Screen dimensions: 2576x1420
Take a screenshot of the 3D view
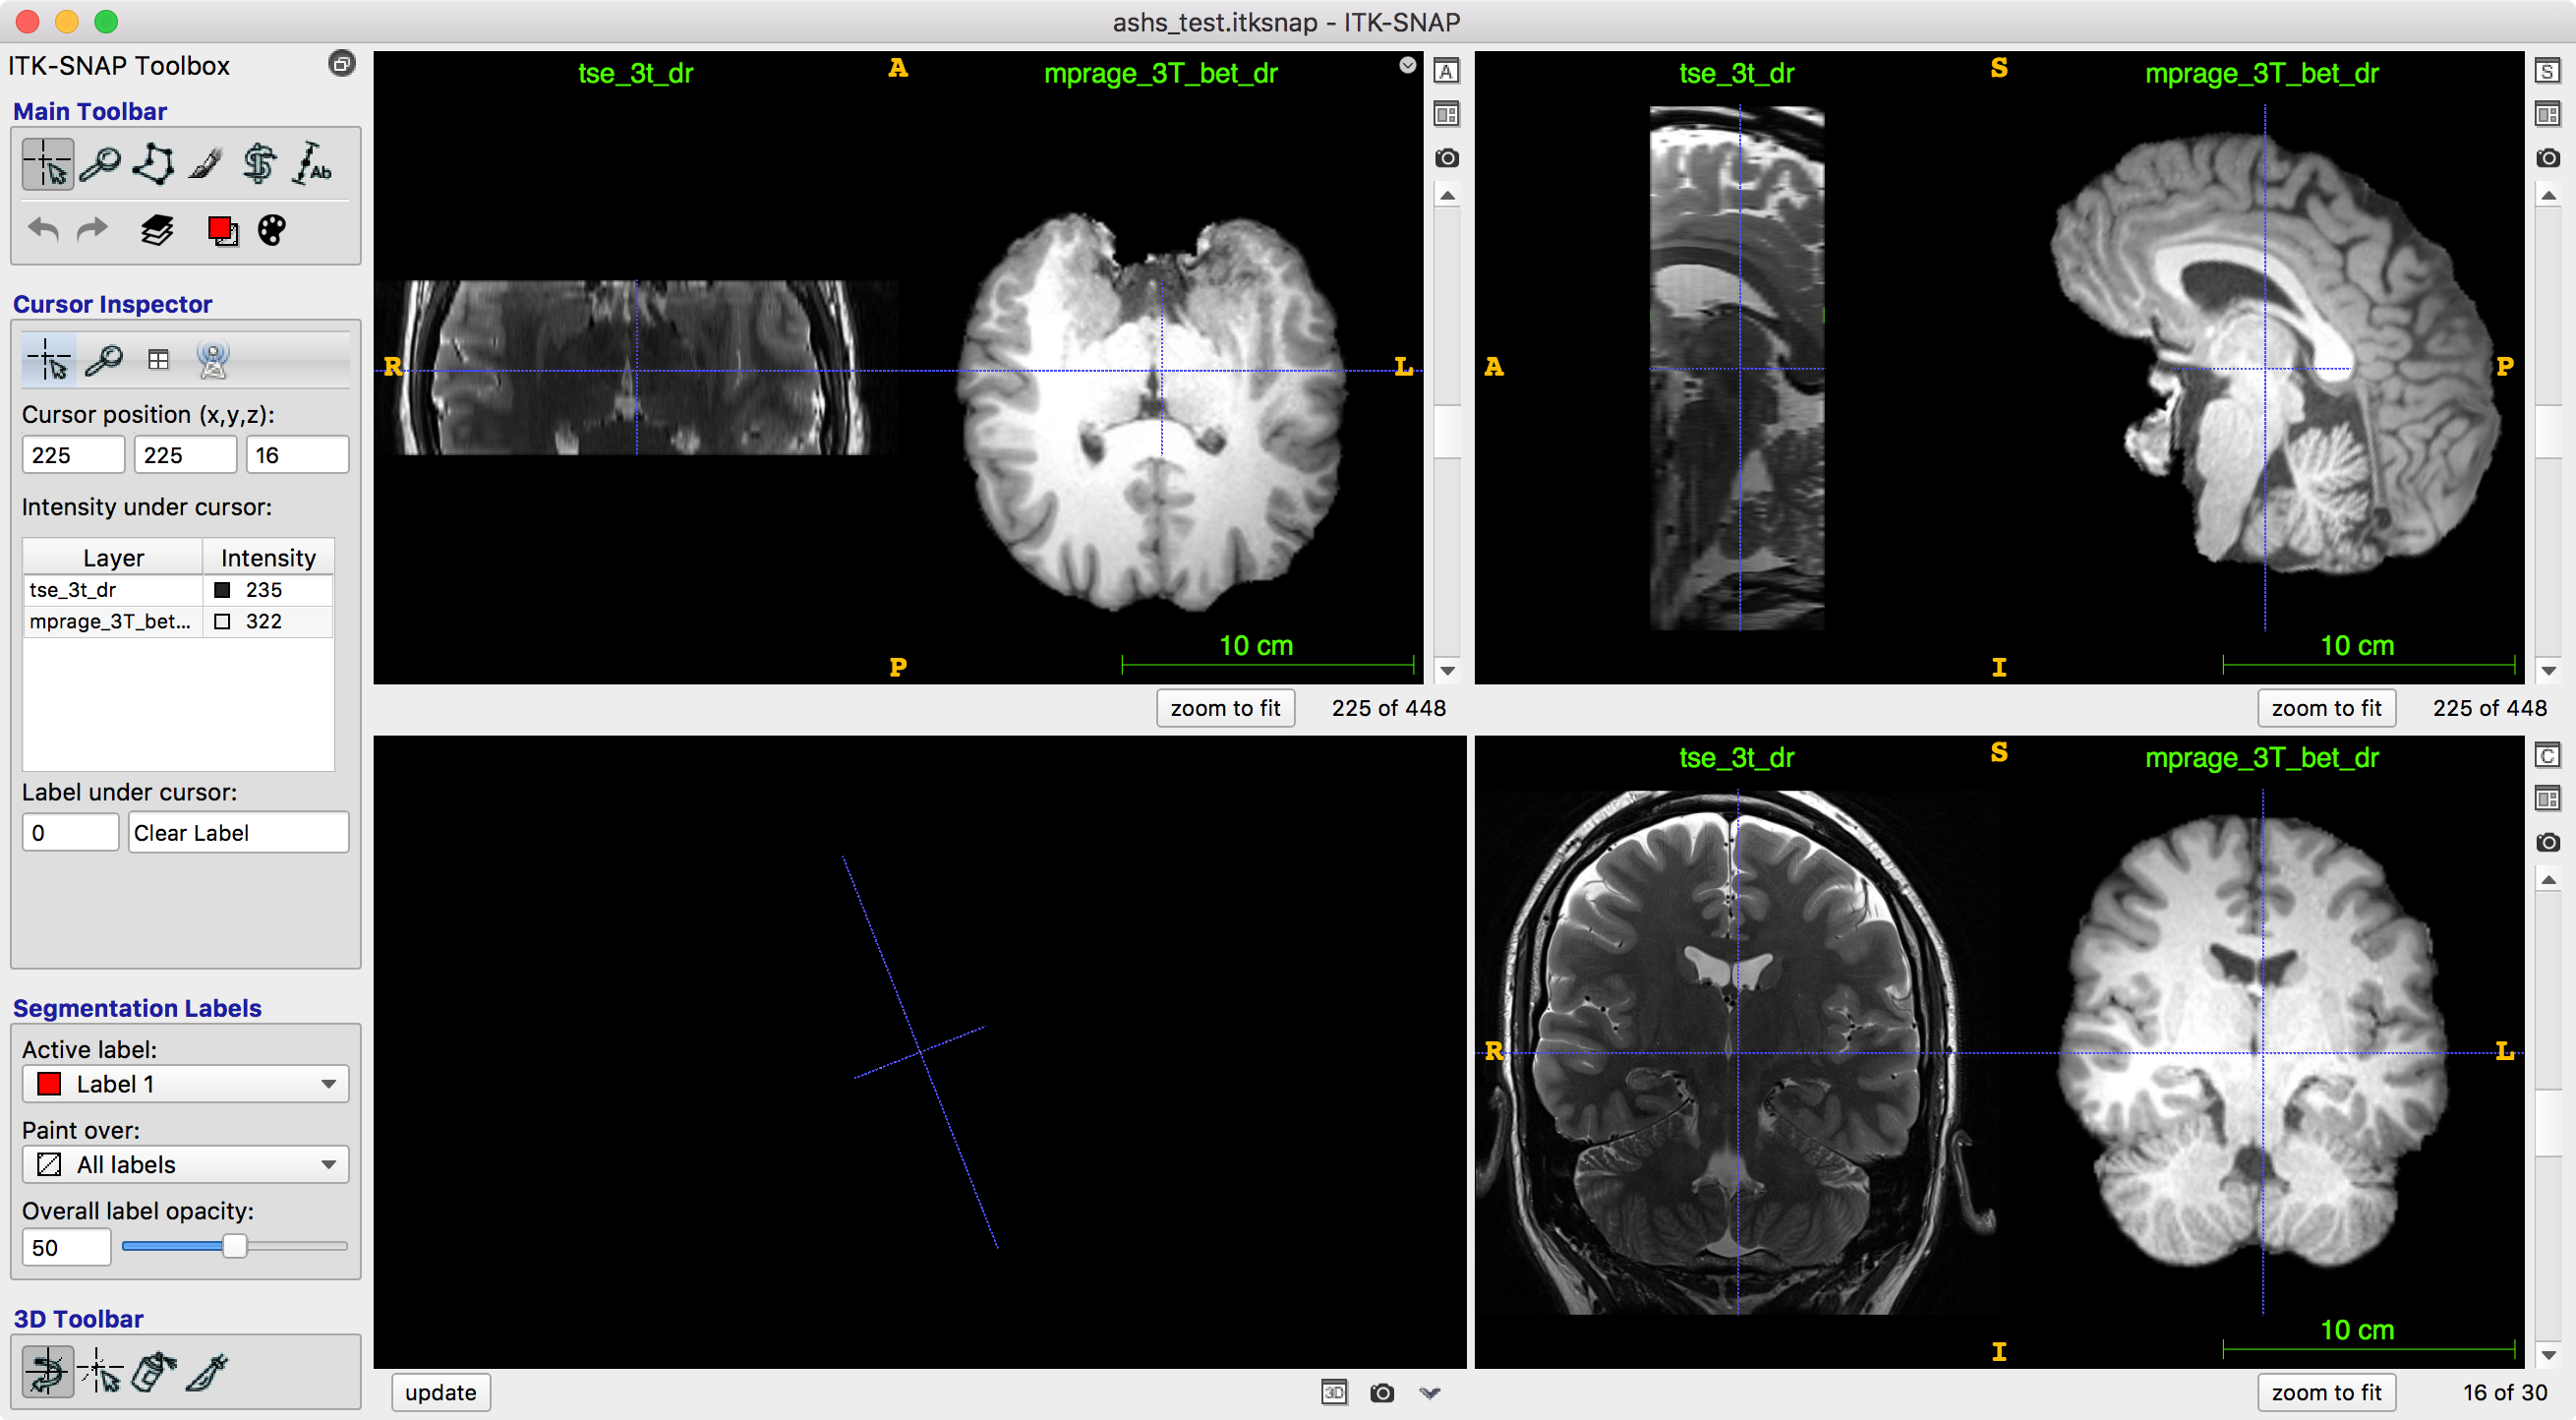(1382, 1392)
